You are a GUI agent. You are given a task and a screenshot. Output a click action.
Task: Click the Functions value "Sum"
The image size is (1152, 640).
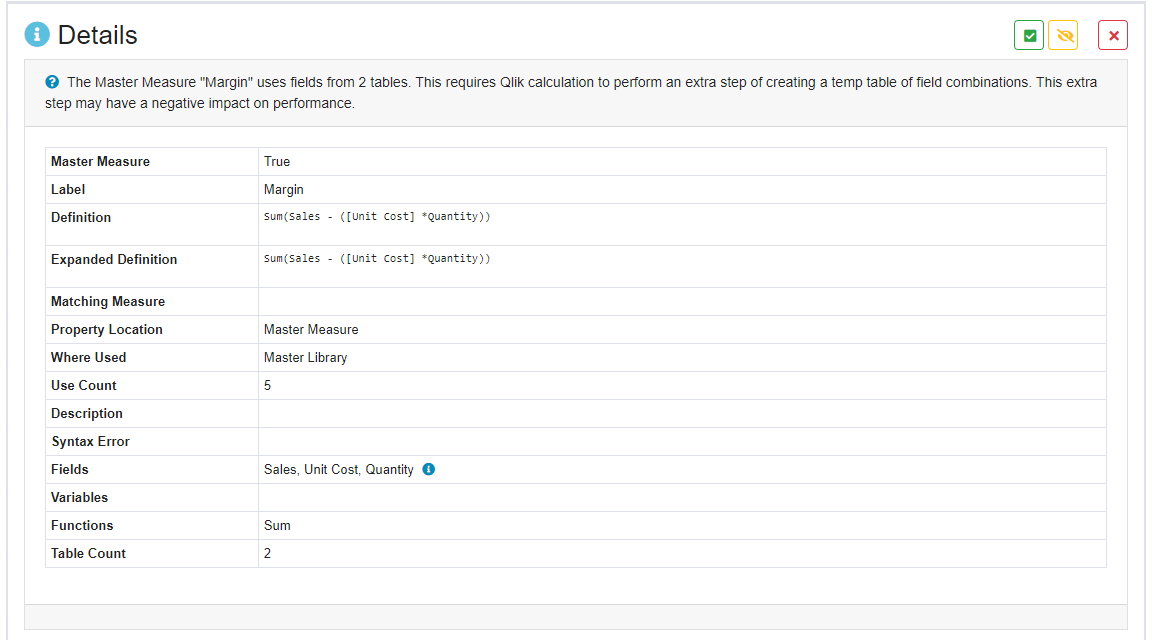(277, 525)
